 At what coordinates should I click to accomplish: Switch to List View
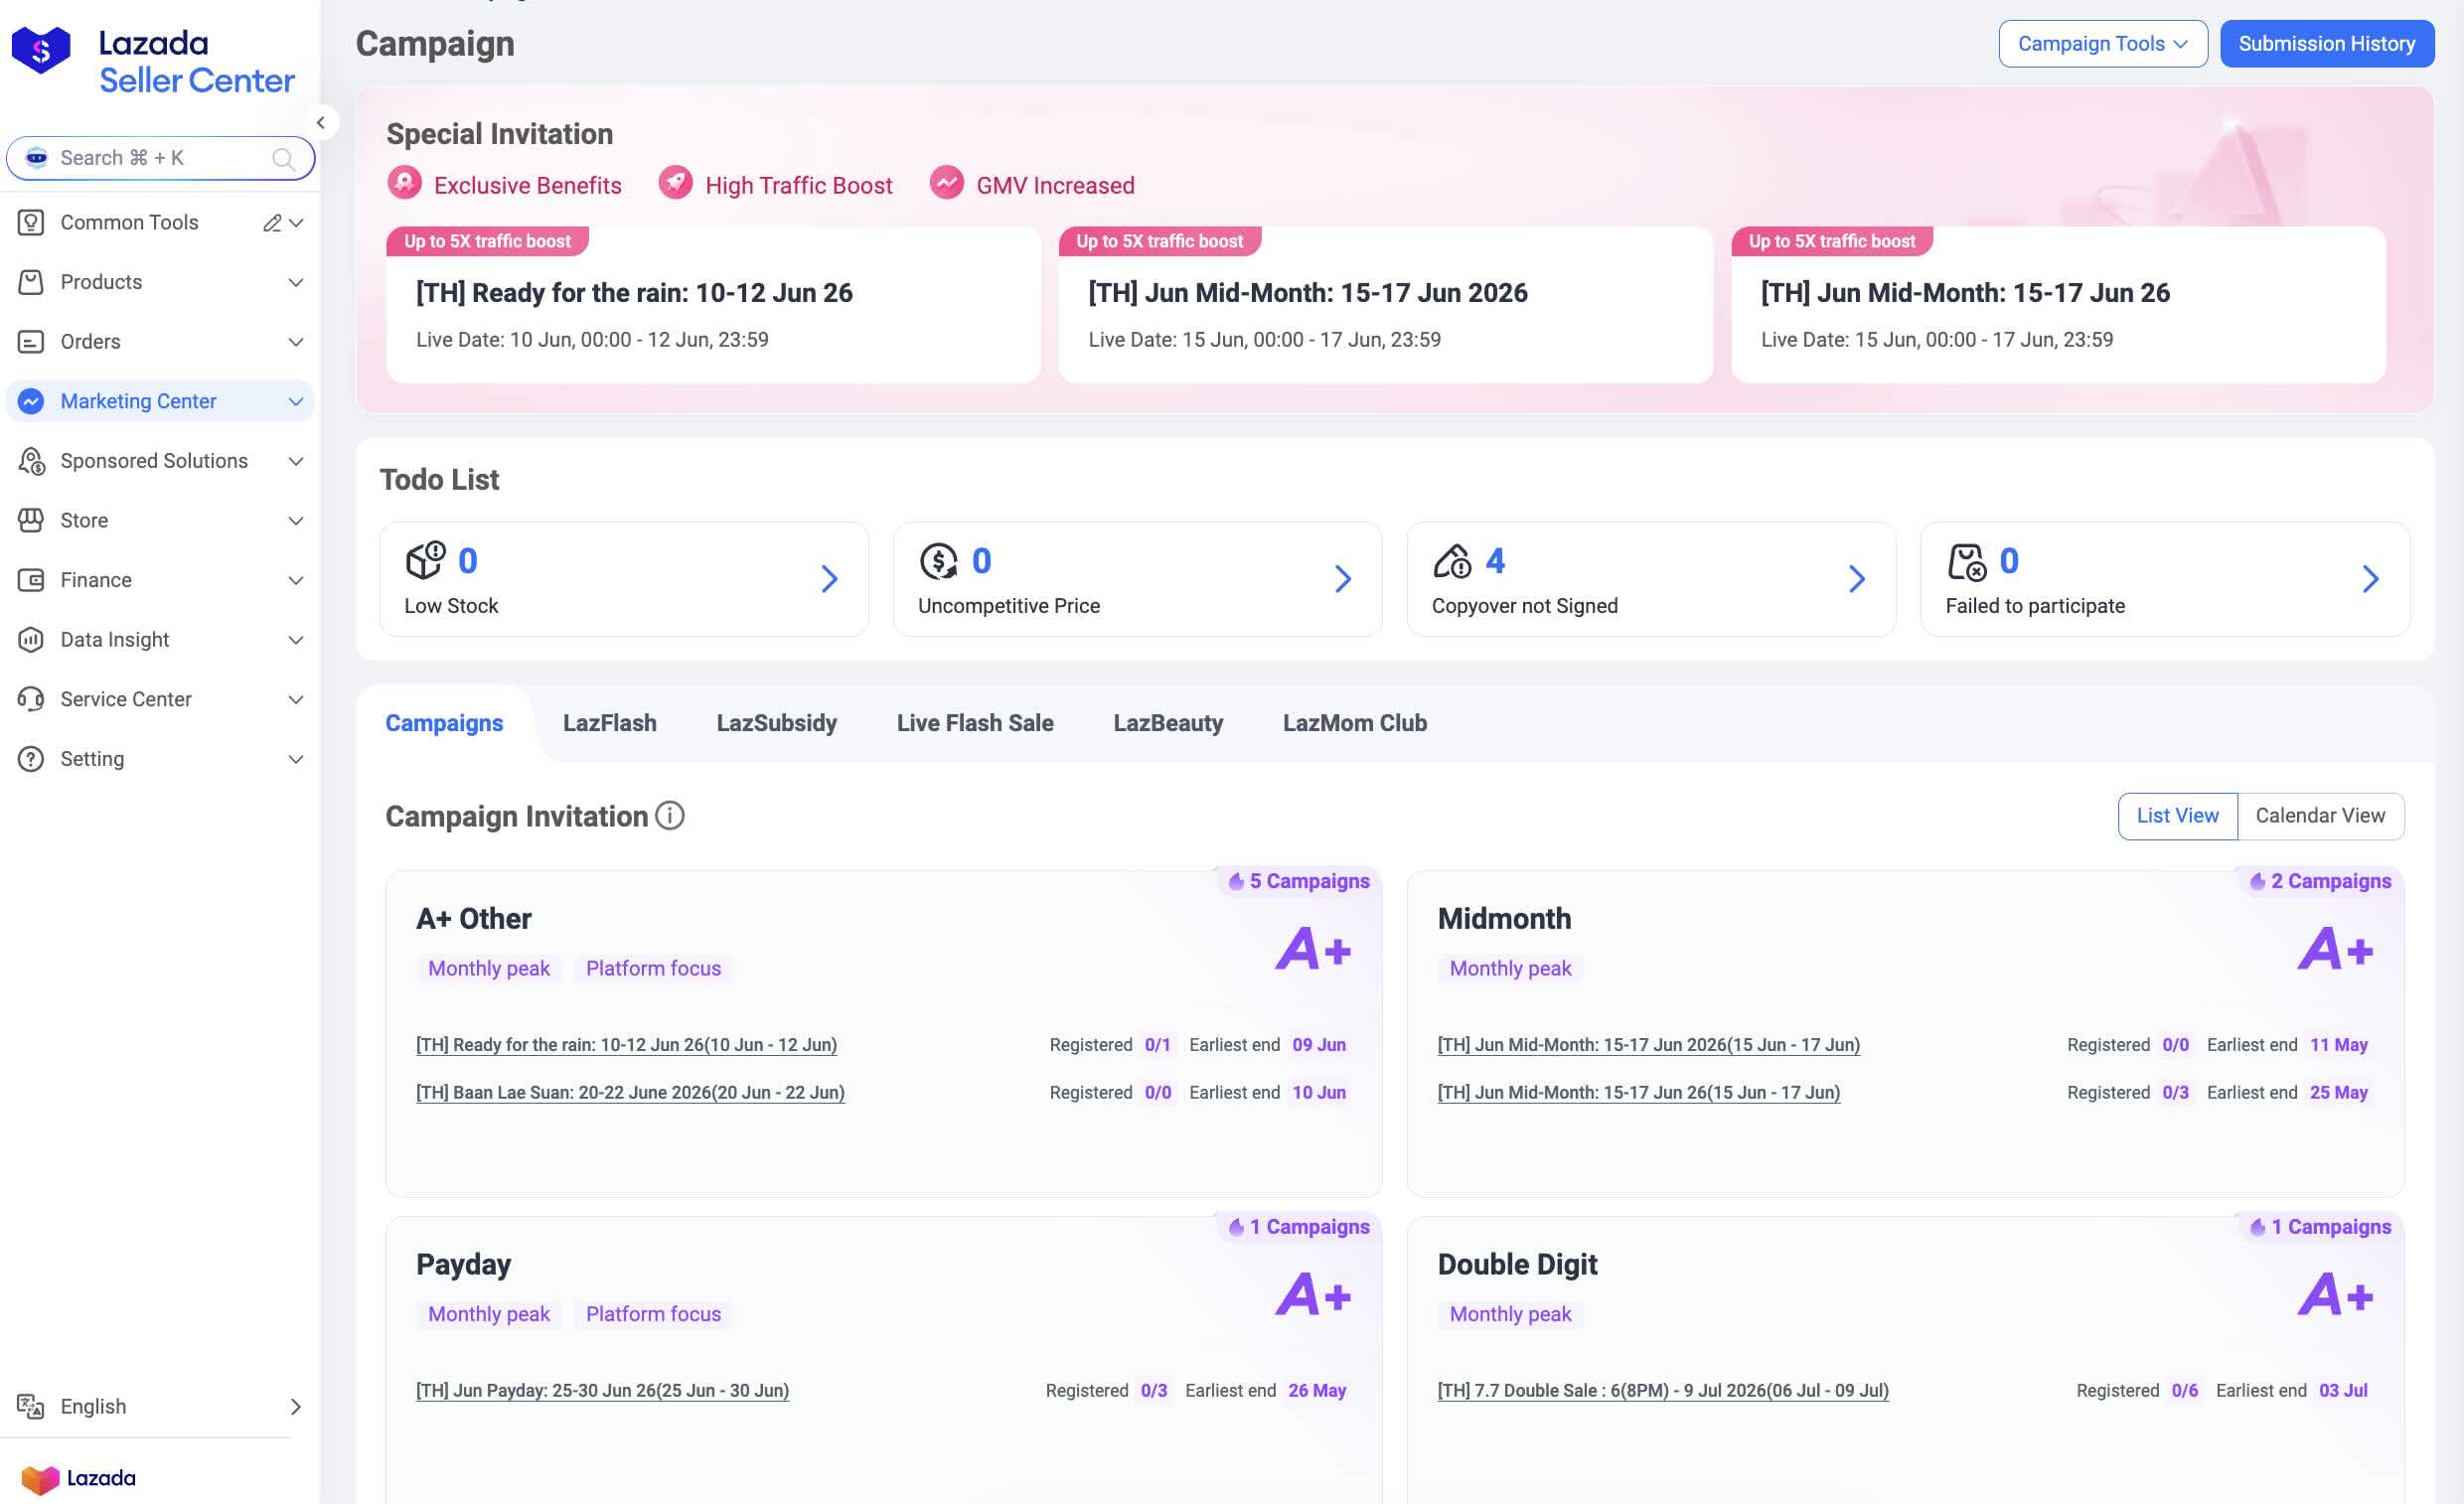point(2177,816)
